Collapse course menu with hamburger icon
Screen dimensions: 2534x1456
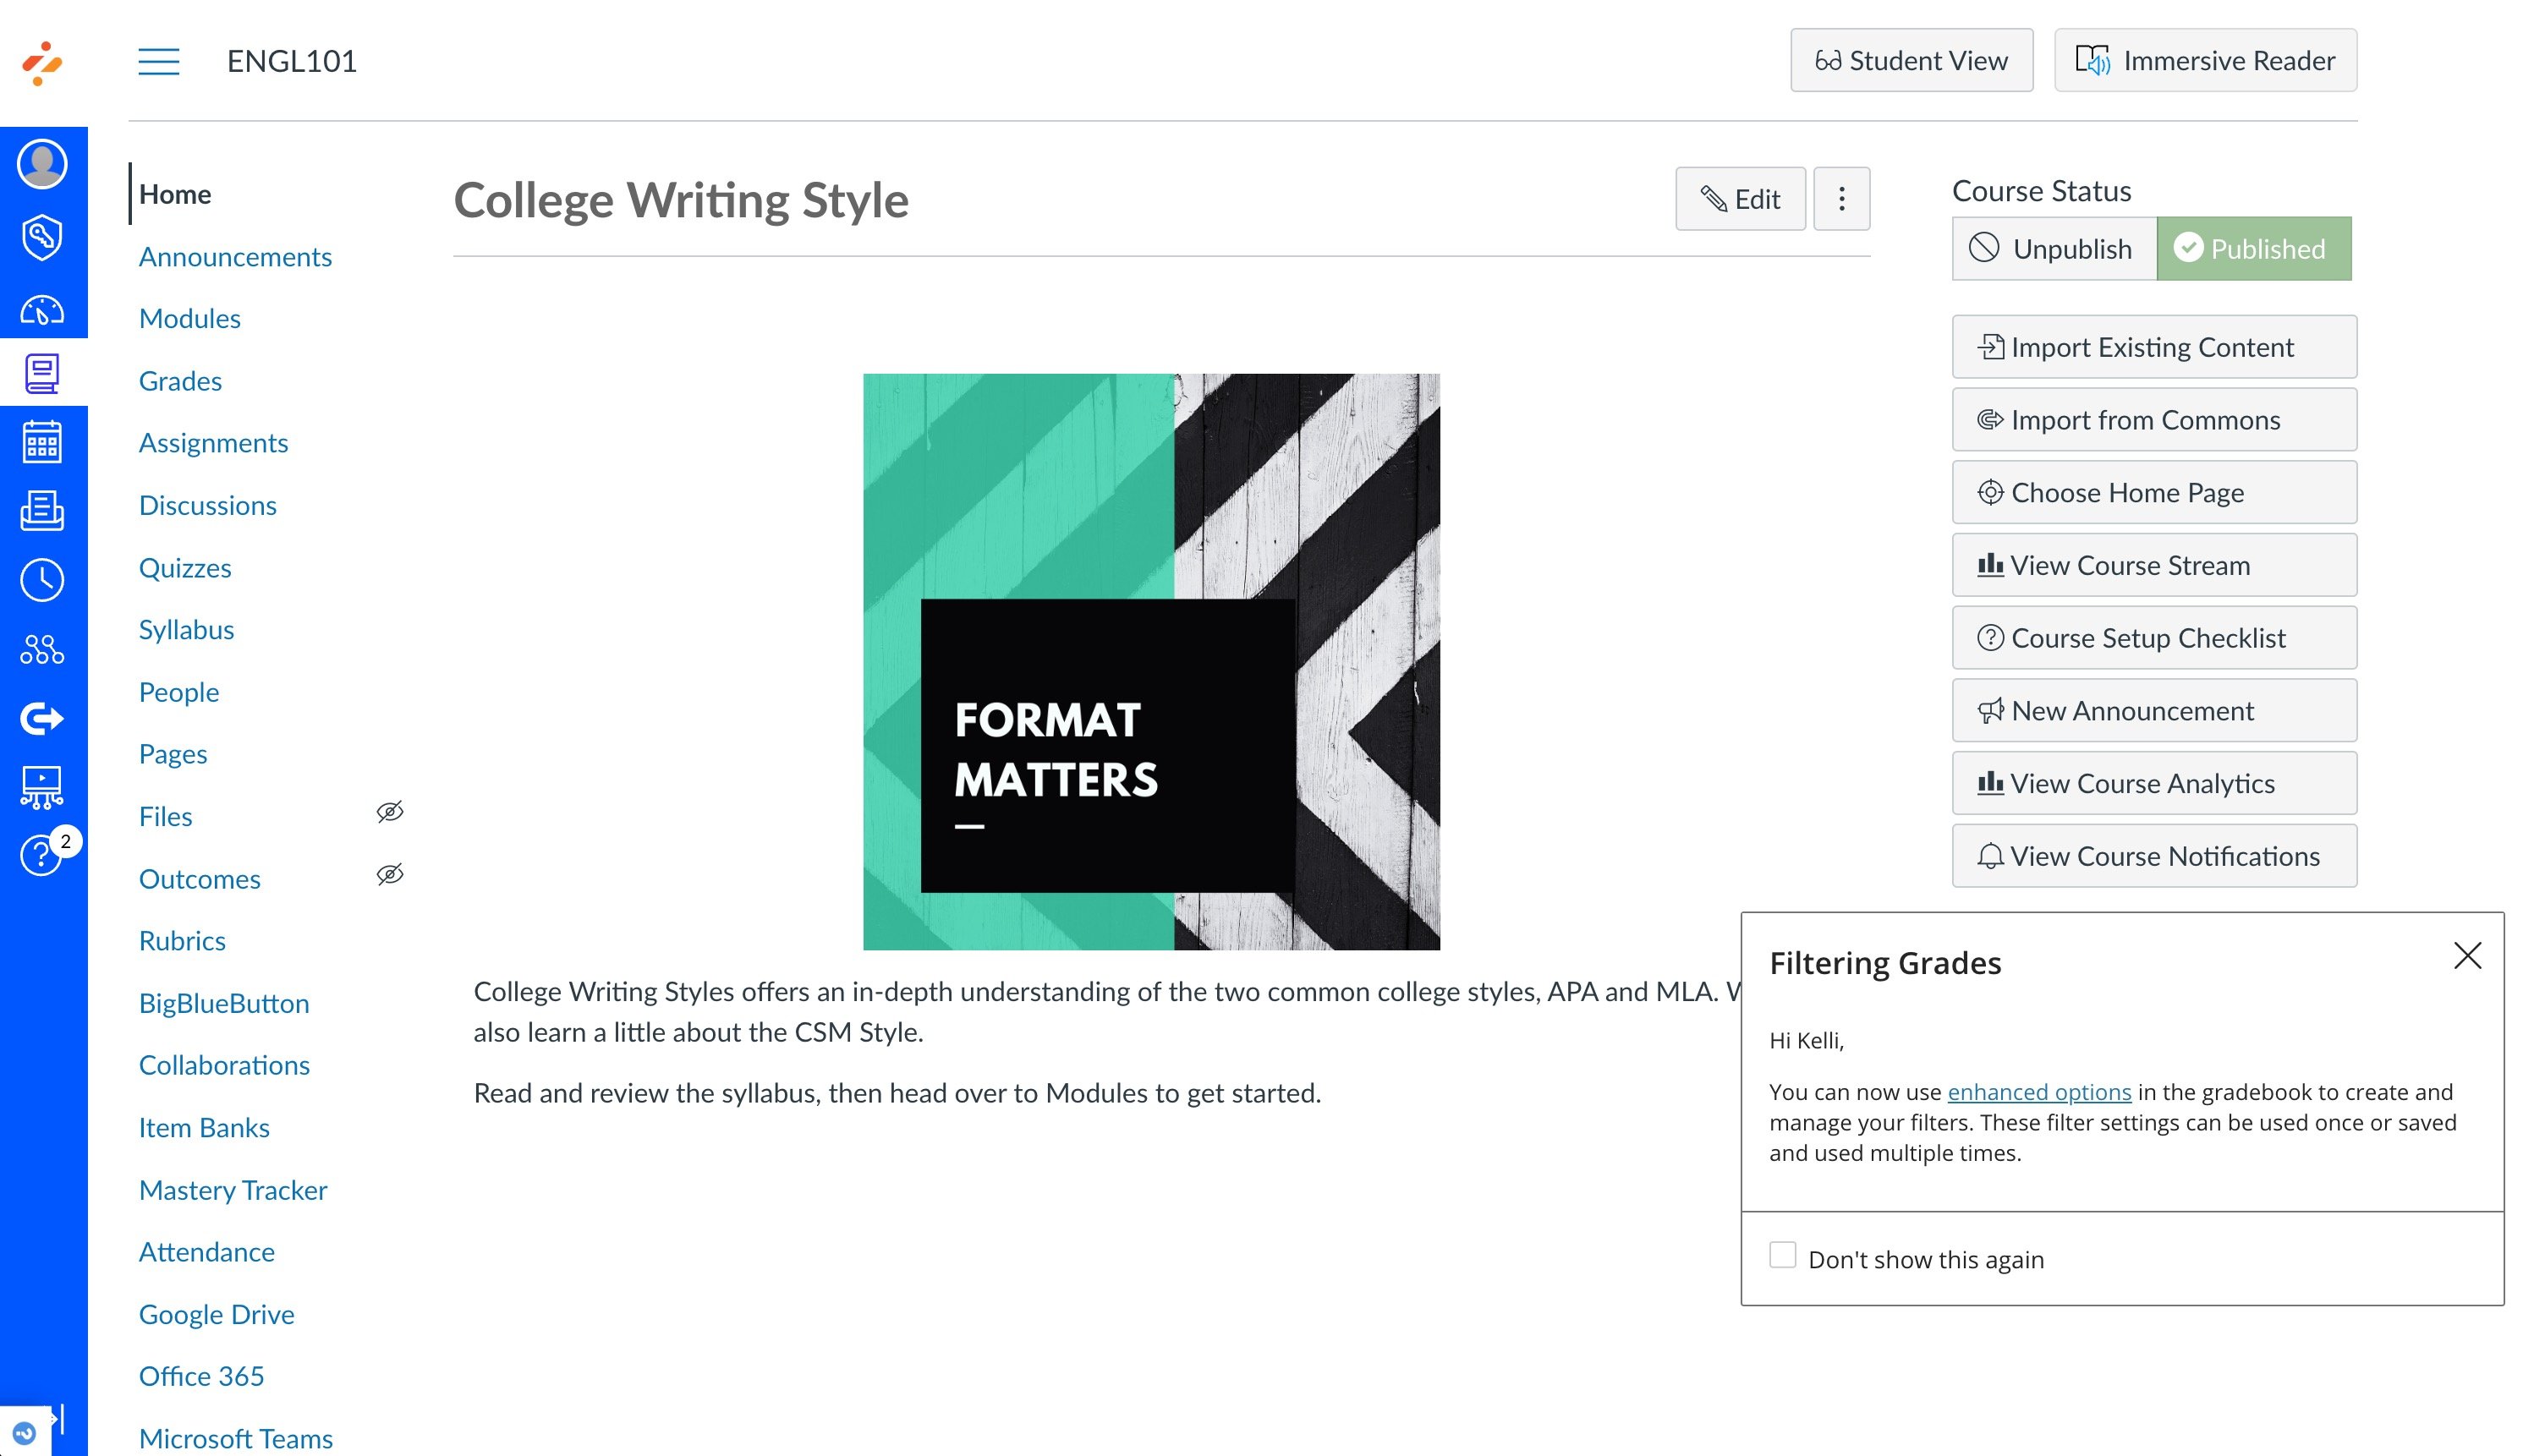click(159, 61)
